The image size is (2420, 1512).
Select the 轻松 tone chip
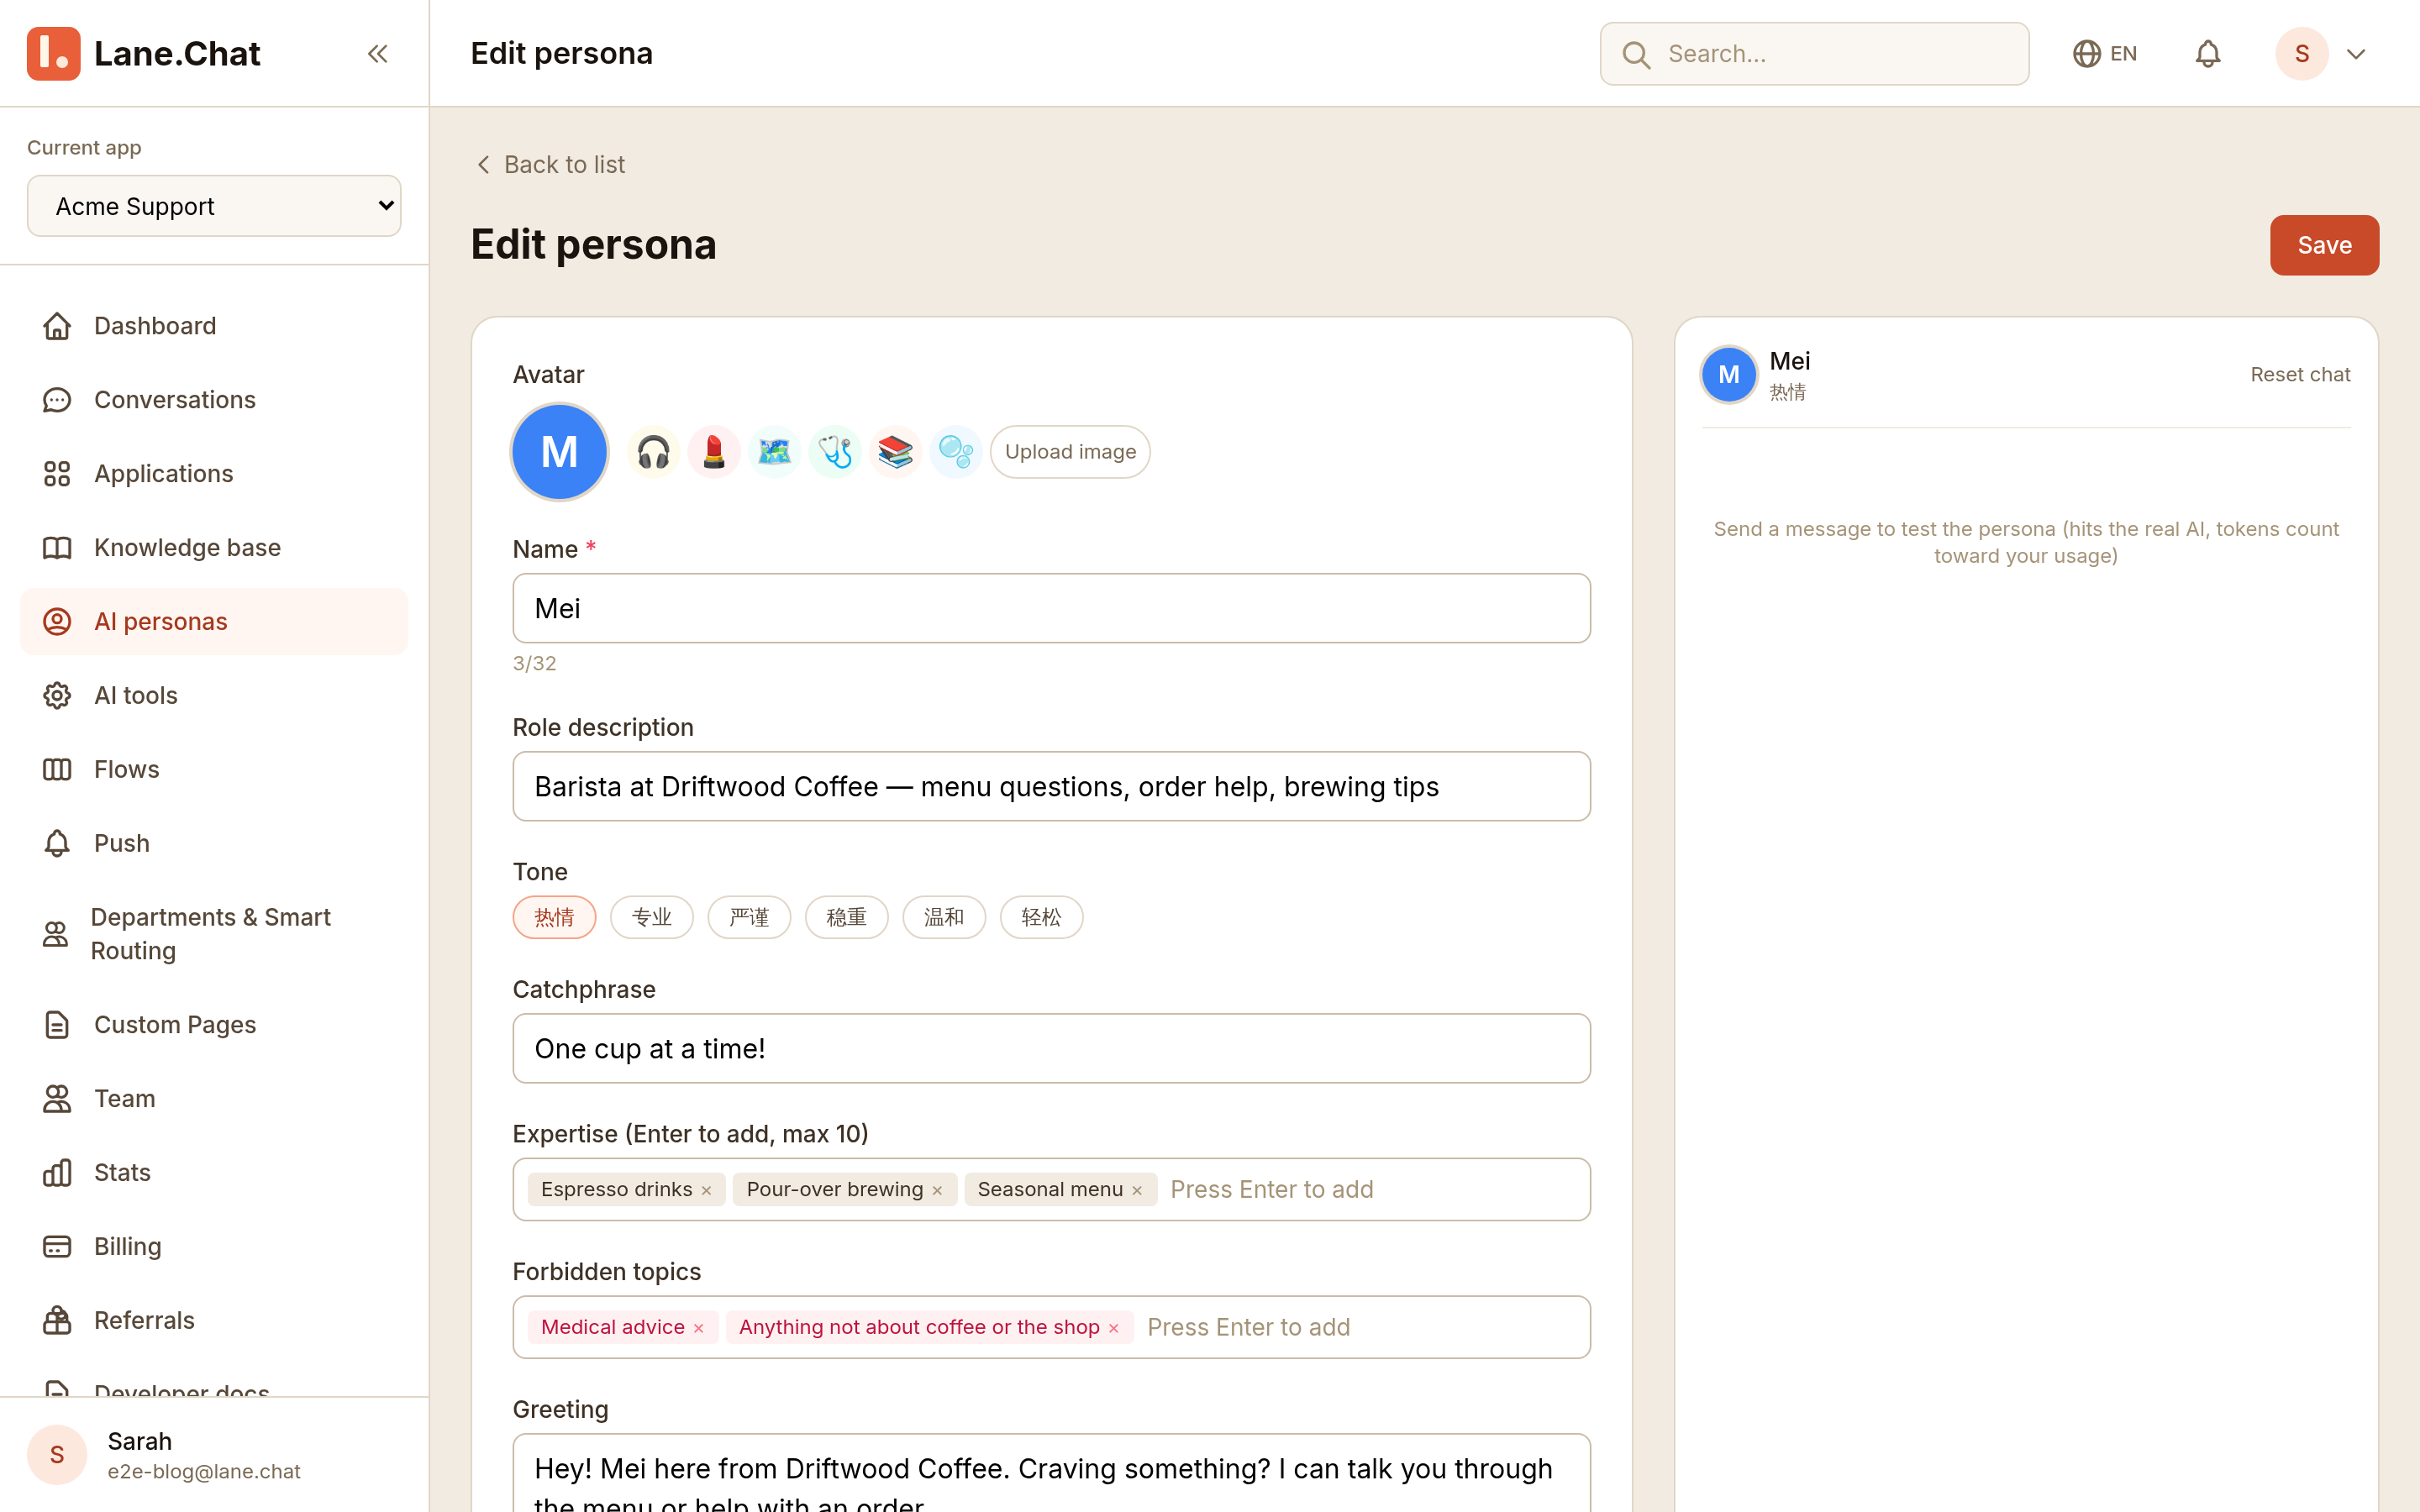click(x=1041, y=917)
